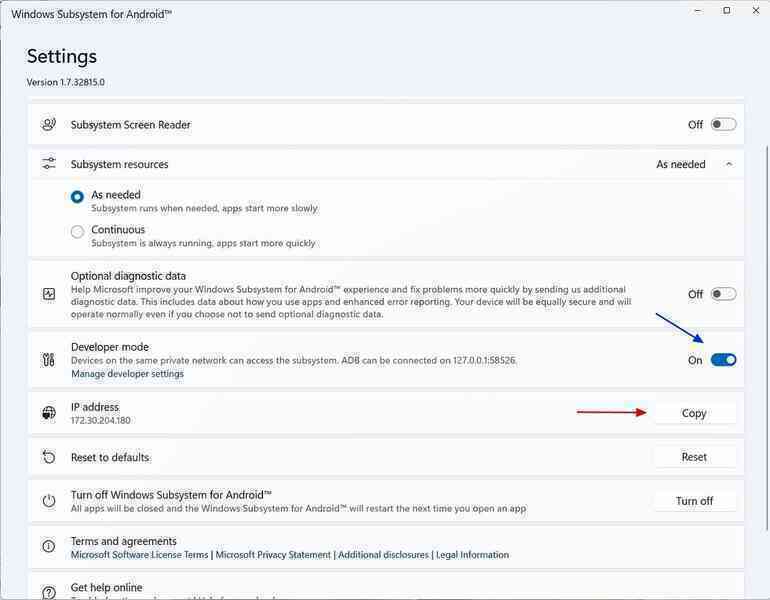Maximize the Windows Subsystem for Android window

[727, 11]
